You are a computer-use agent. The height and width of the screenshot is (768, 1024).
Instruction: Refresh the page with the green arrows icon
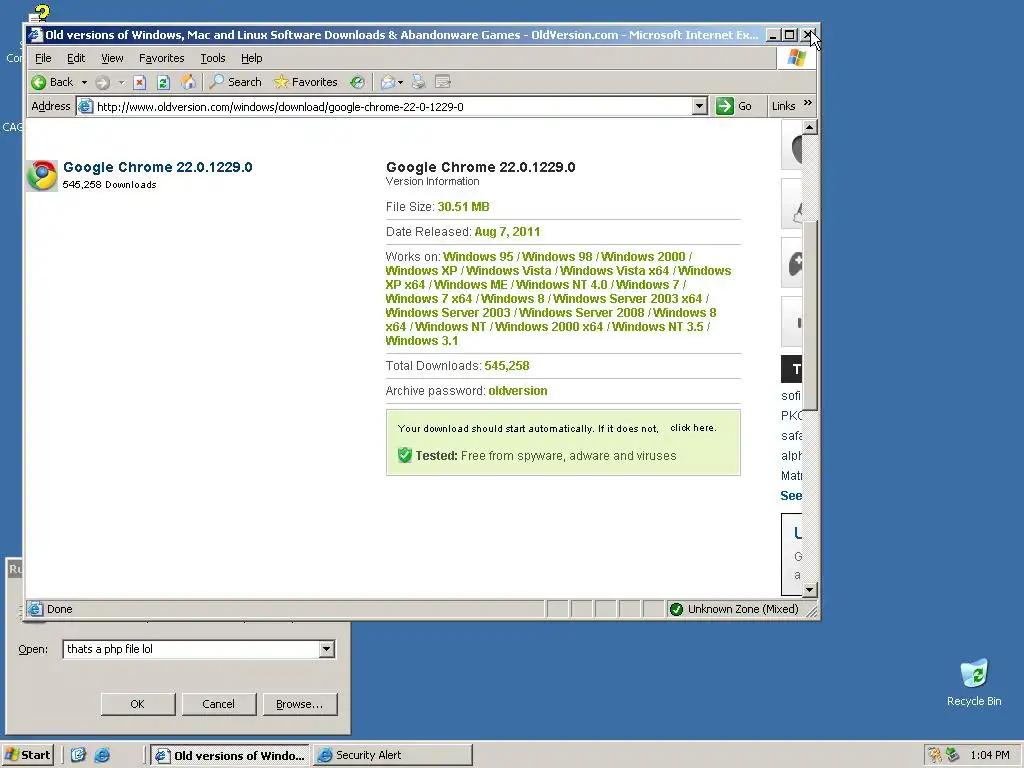click(163, 82)
